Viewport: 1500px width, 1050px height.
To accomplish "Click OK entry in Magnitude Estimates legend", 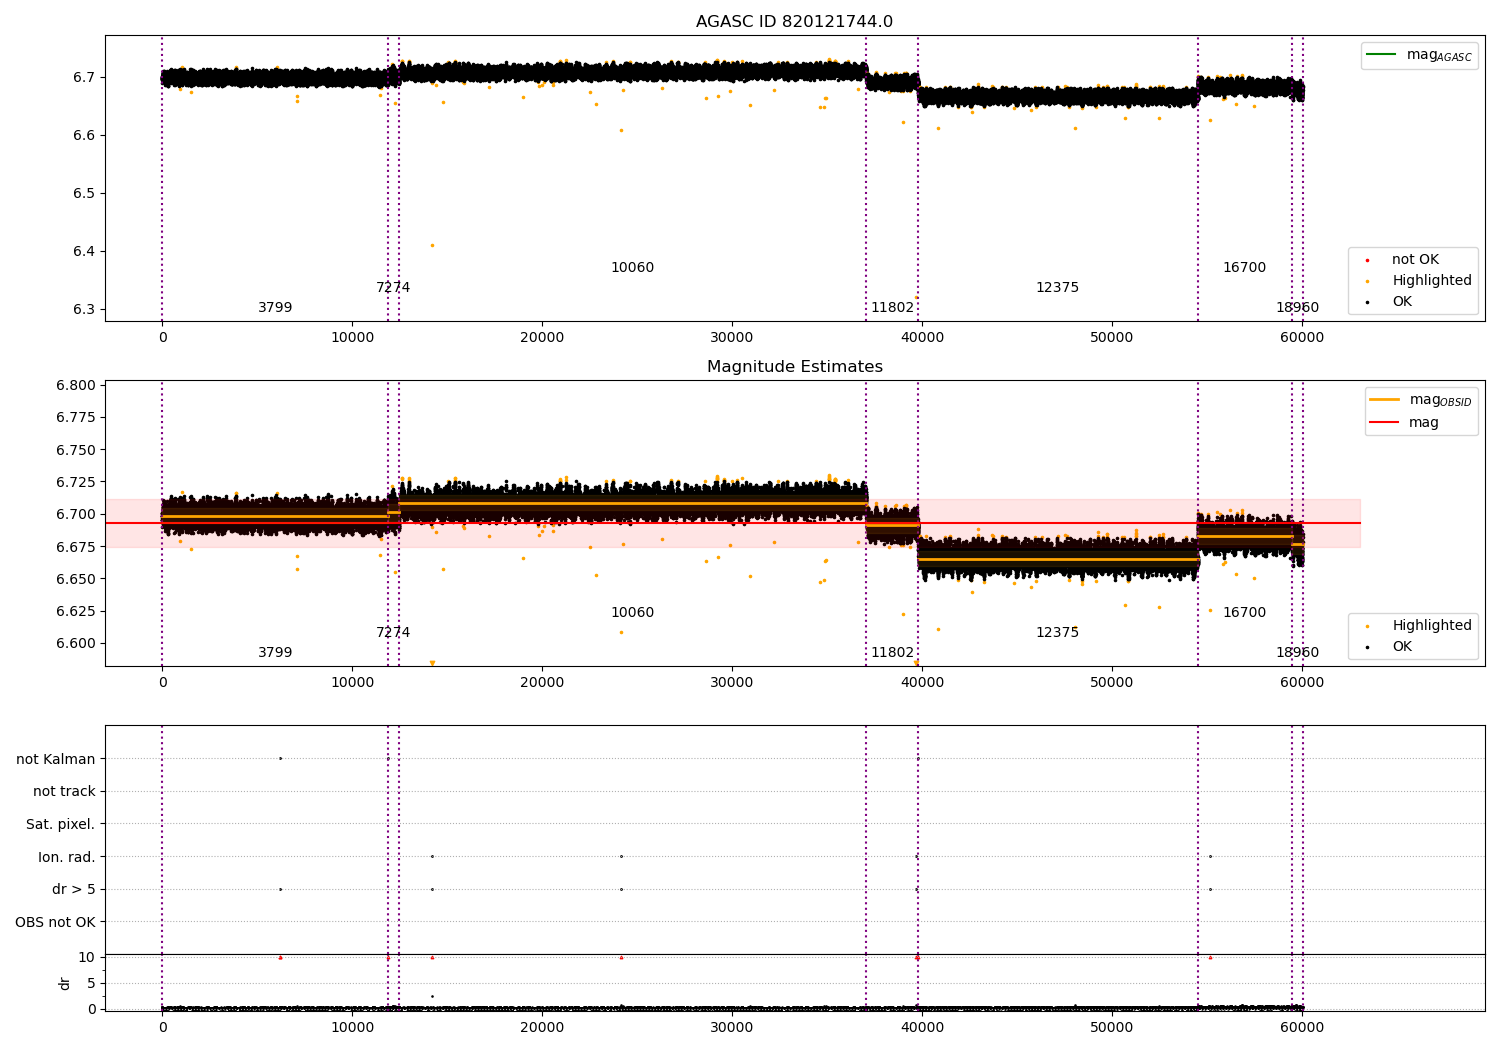I will pyautogui.click(x=1402, y=647).
